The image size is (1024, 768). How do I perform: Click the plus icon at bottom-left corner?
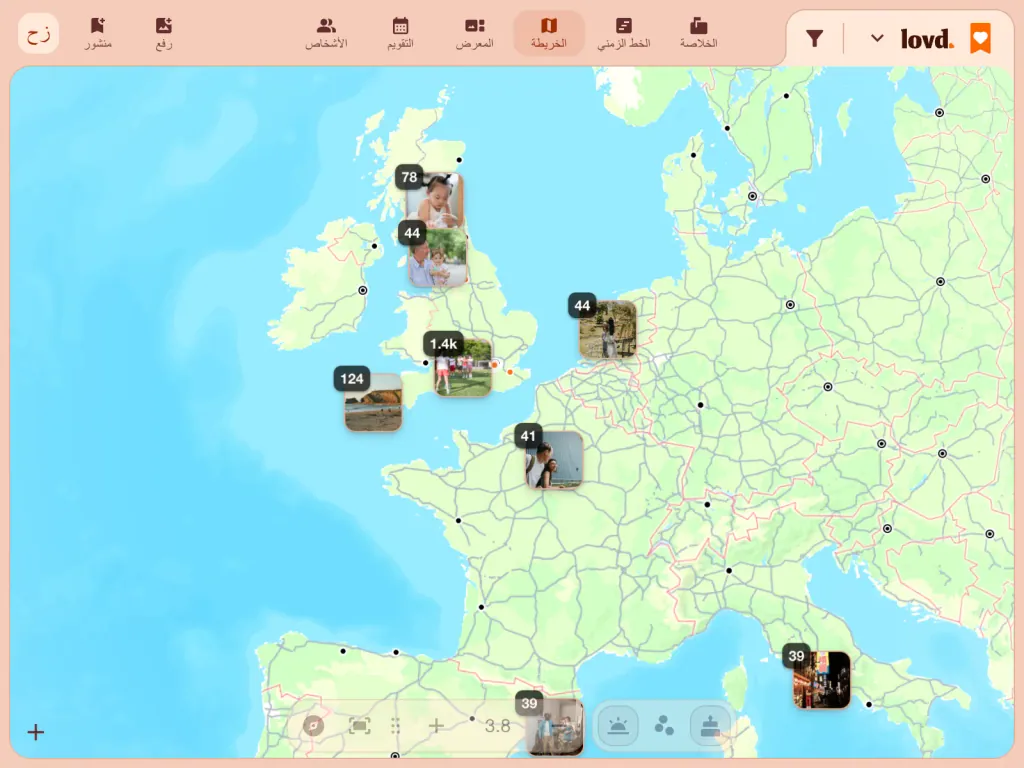pyautogui.click(x=36, y=732)
